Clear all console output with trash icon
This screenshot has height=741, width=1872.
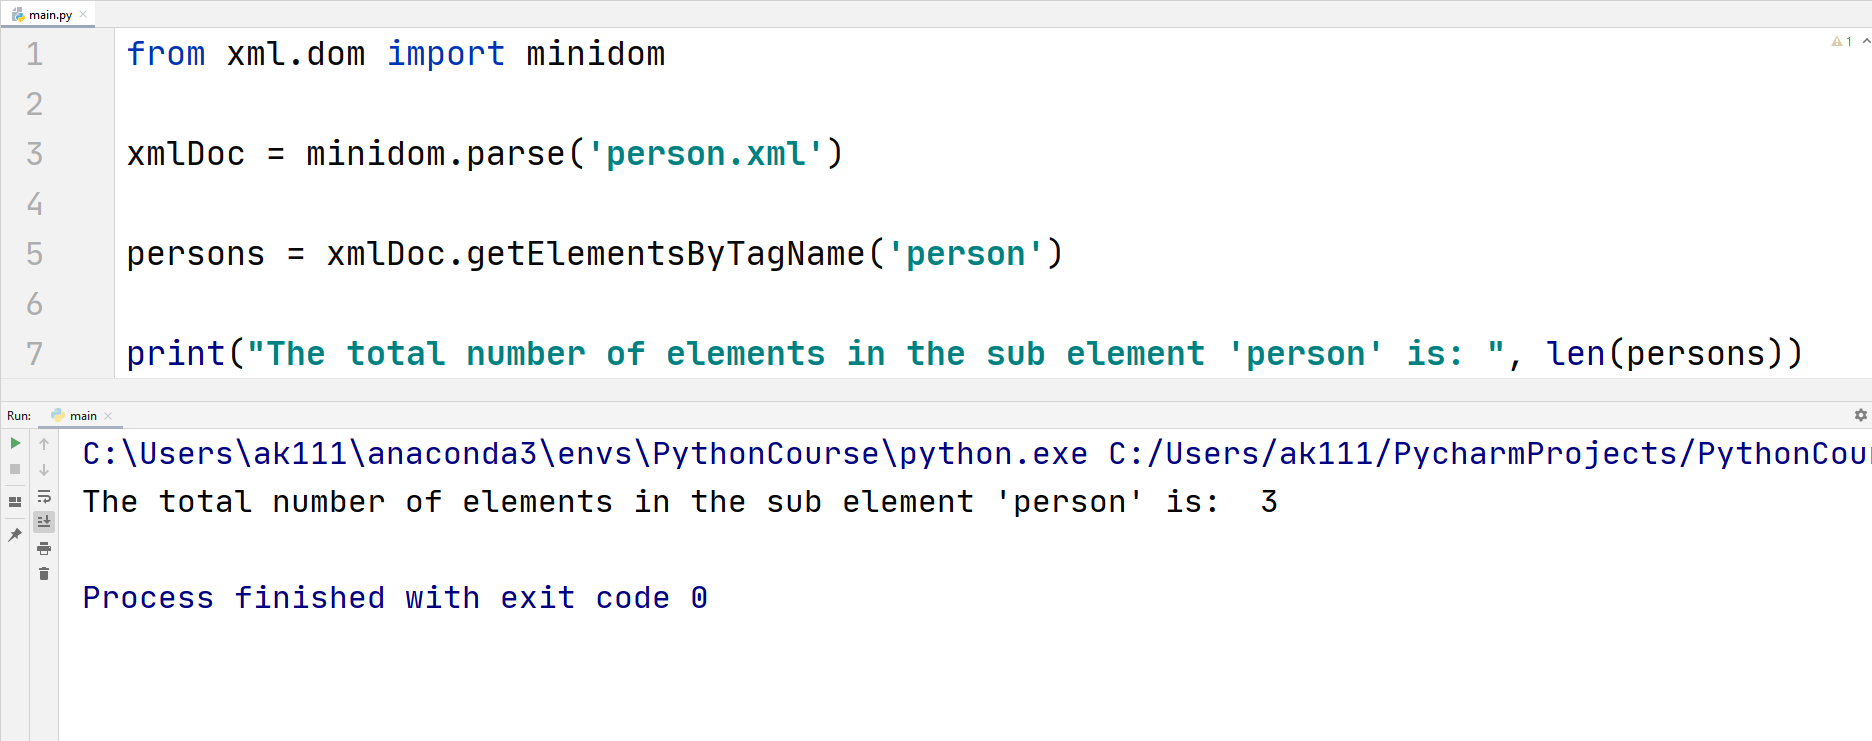click(44, 574)
